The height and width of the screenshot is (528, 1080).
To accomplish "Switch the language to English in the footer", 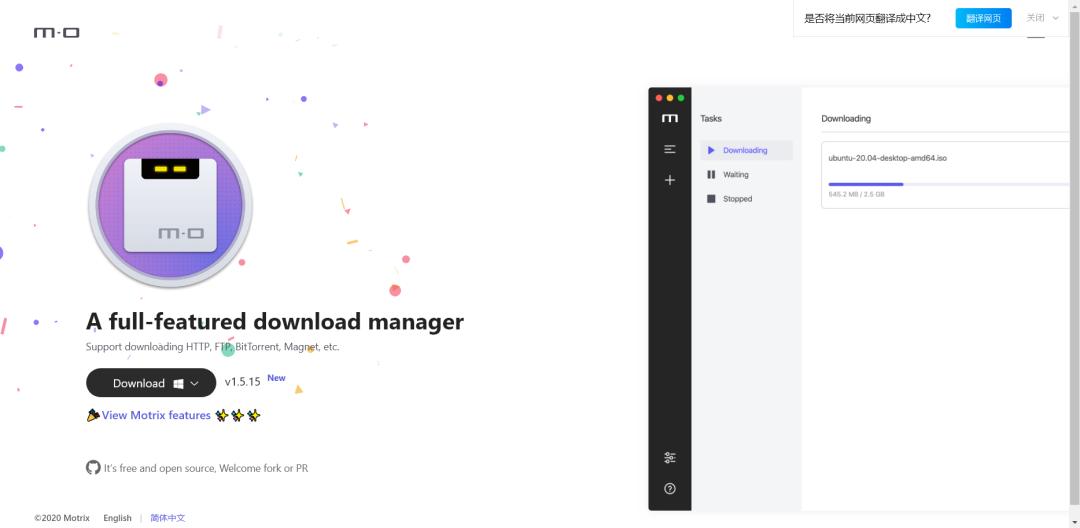I will click(117, 518).
